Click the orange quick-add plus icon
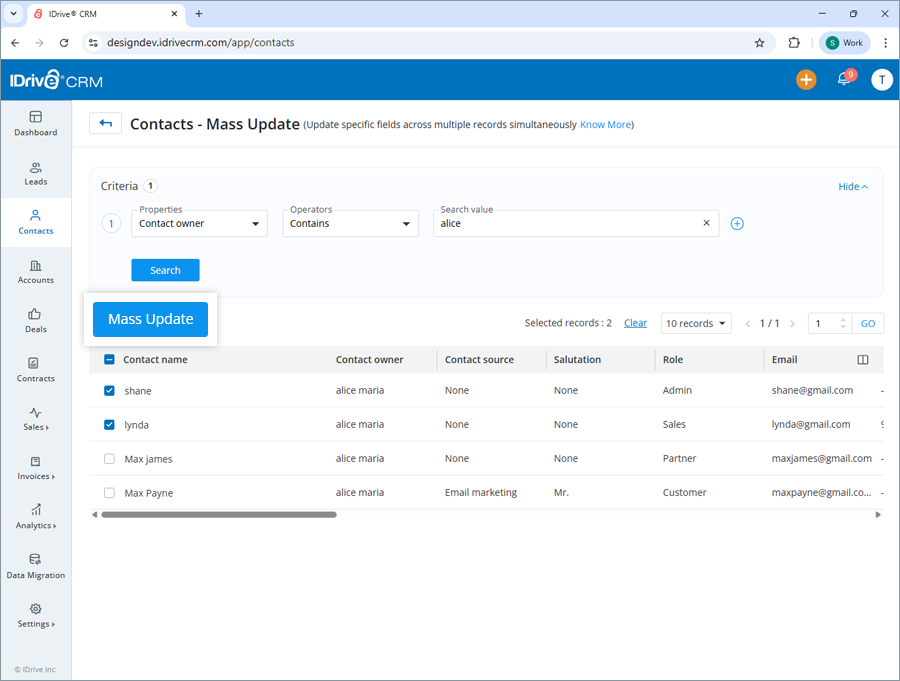This screenshot has width=900, height=681. [x=806, y=78]
